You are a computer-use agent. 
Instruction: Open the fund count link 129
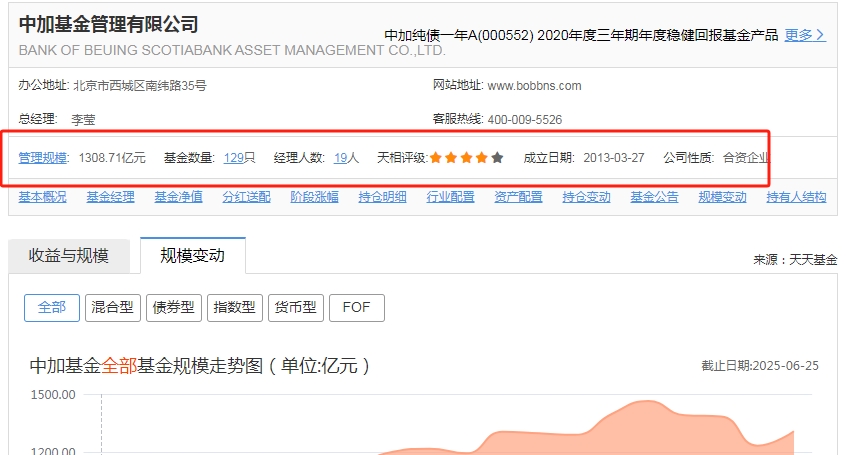click(233, 158)
